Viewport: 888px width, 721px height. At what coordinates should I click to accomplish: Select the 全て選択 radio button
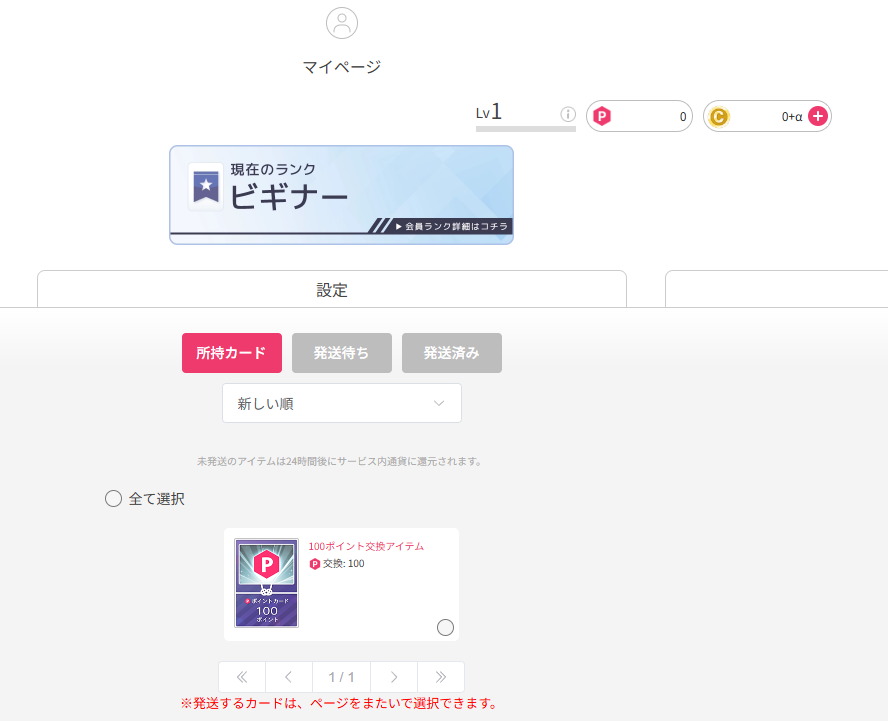[x=113, y=498]
